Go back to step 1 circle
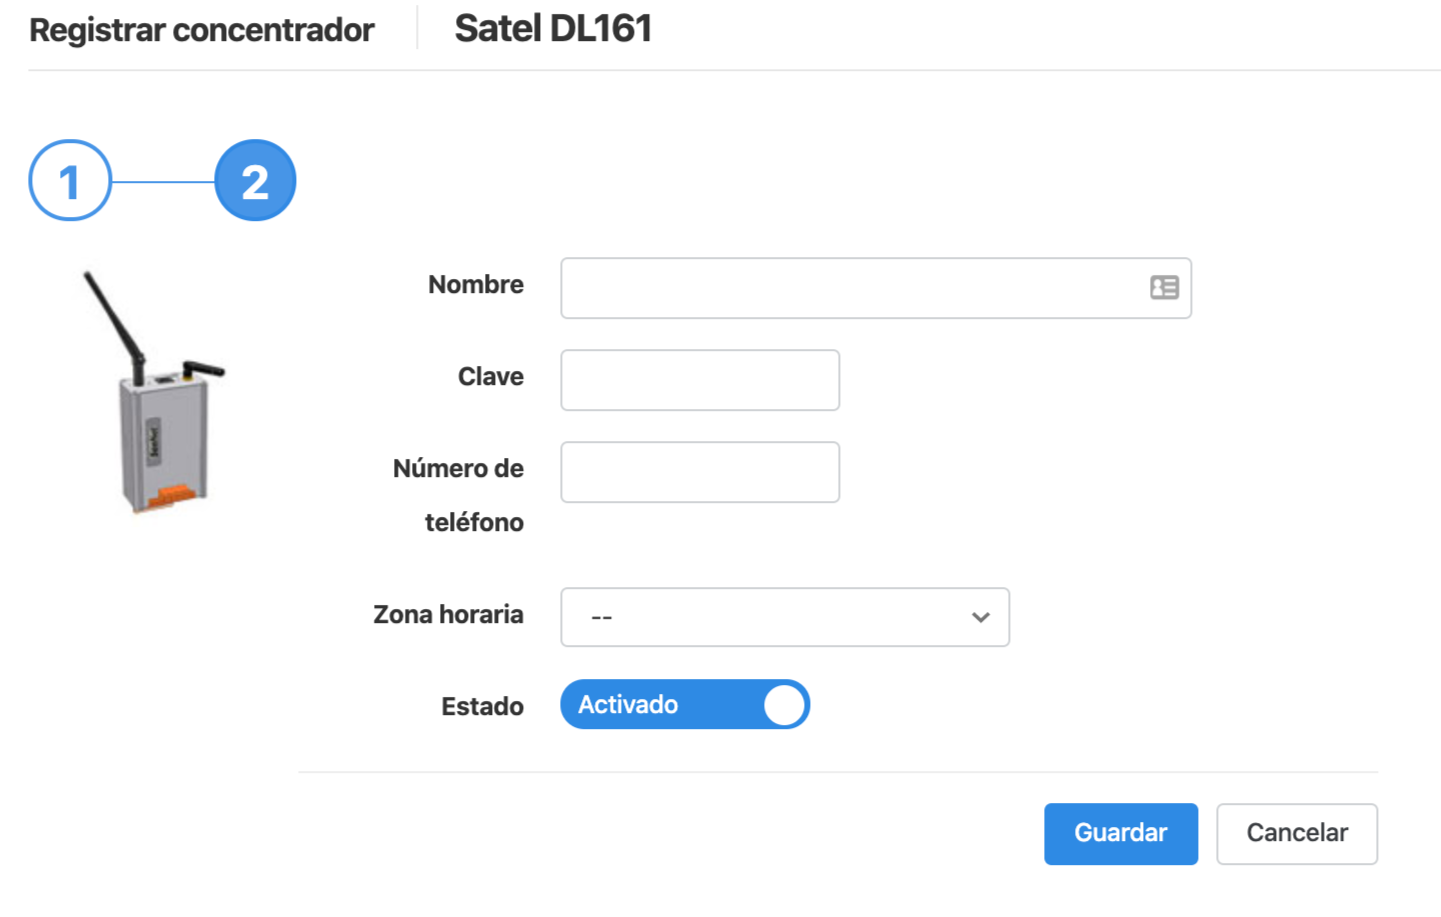This screenshot has height=917, width=1441. click(70, 181)
